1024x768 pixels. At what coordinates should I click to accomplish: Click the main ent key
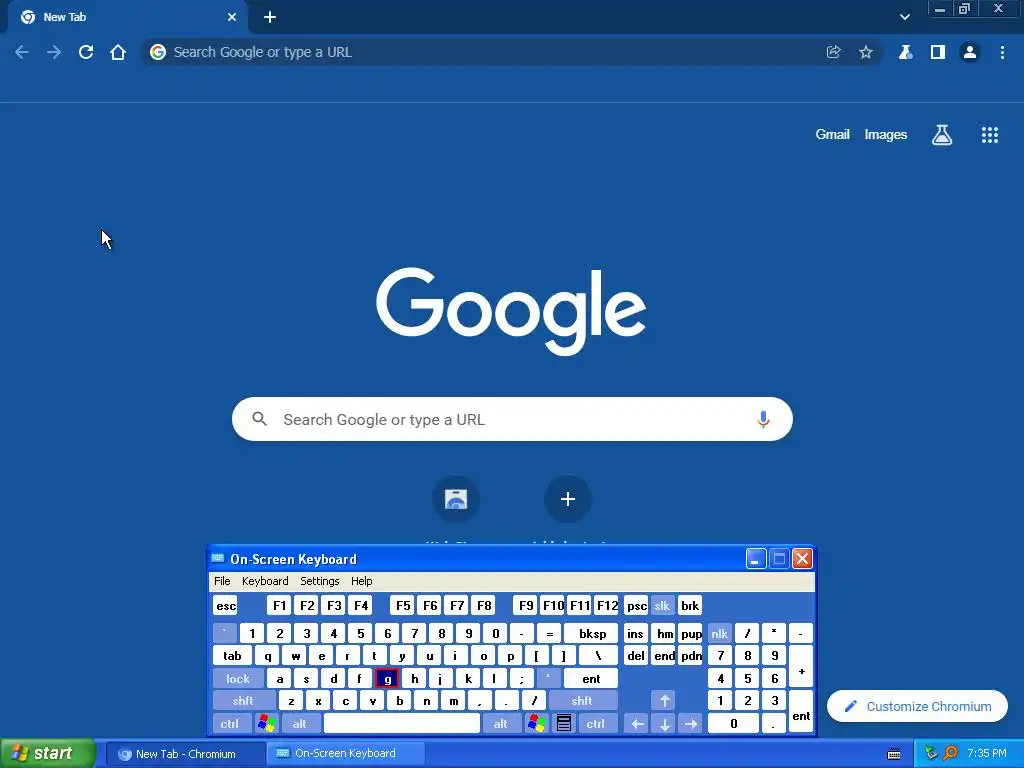click(x=591, y=679)
